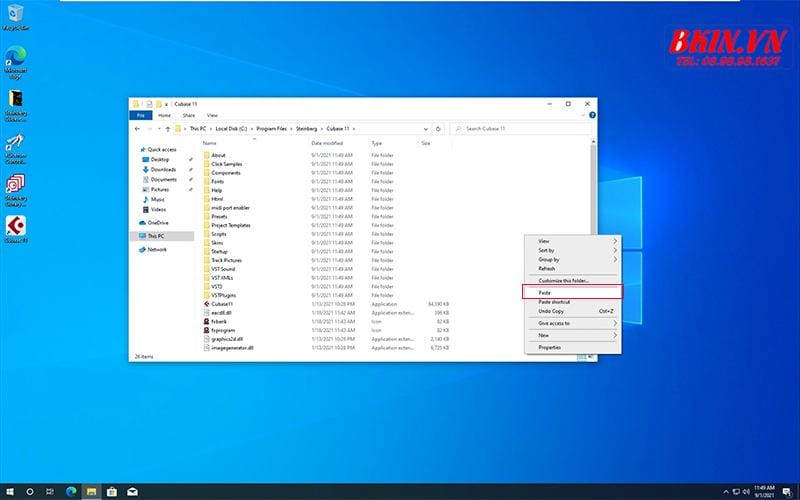Click File Explorer on the taskbar
This screenshot has height=500, width=800.
pos(91,492)
